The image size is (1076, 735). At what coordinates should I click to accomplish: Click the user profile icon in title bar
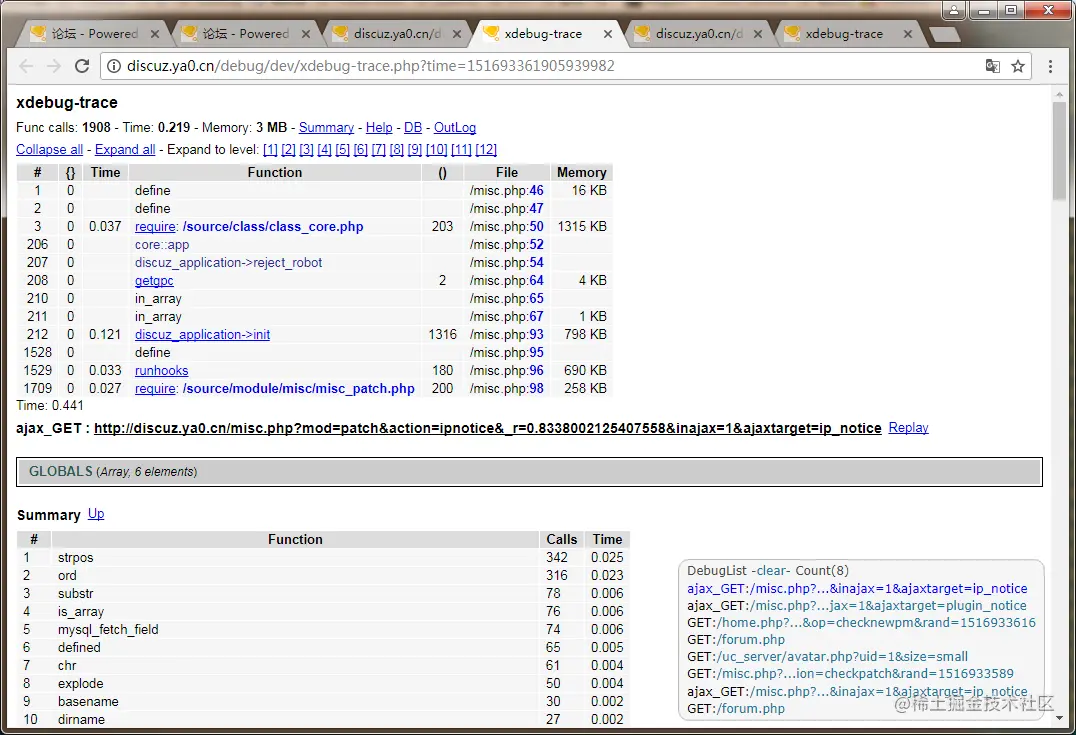[x=953, y=10]
